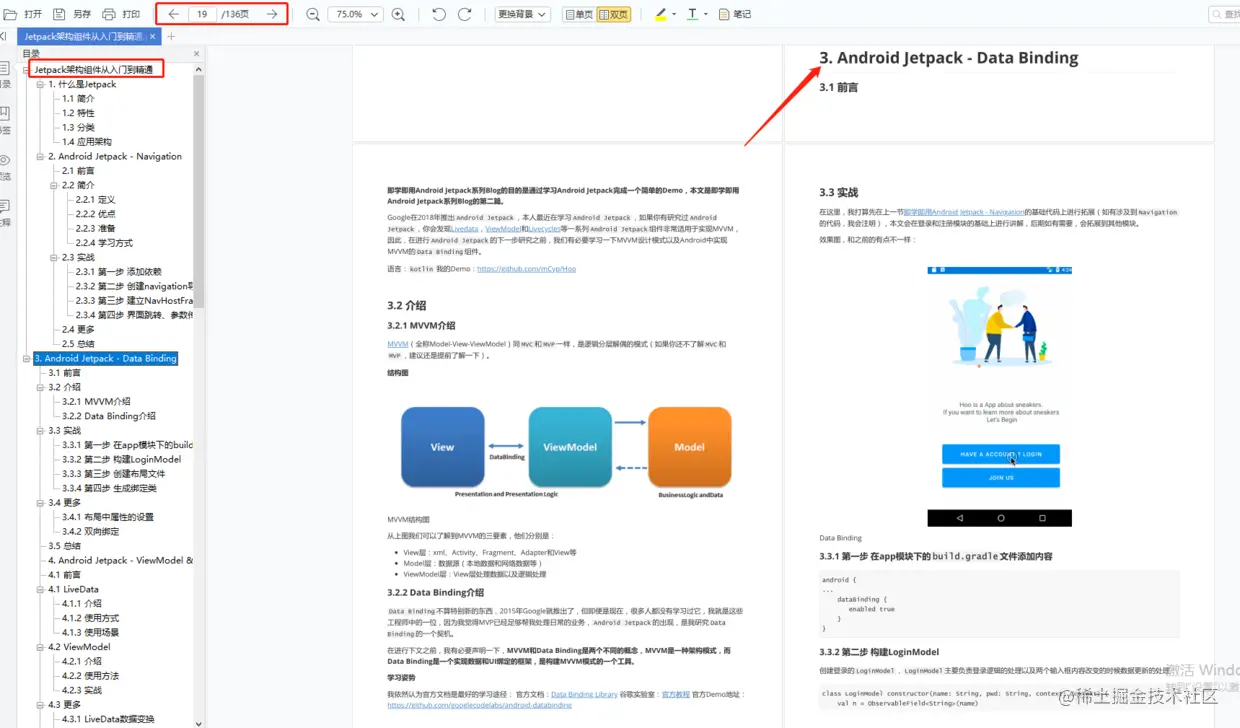The image size is (1240, 728).
Task: Open the 更换背景 background dropdown
Action: [x=523, y=14]
